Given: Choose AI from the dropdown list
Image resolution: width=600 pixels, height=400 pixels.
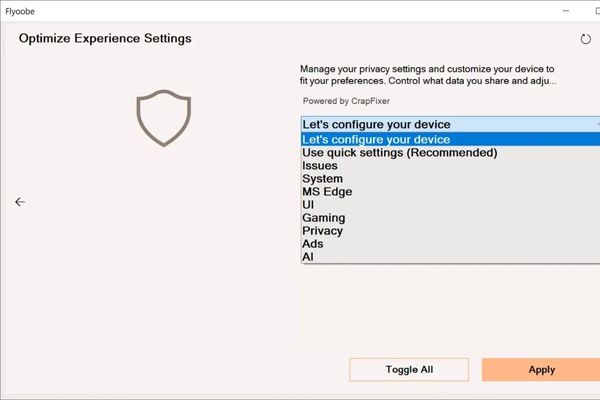Looking at the screenshot, I should point(308,257).
